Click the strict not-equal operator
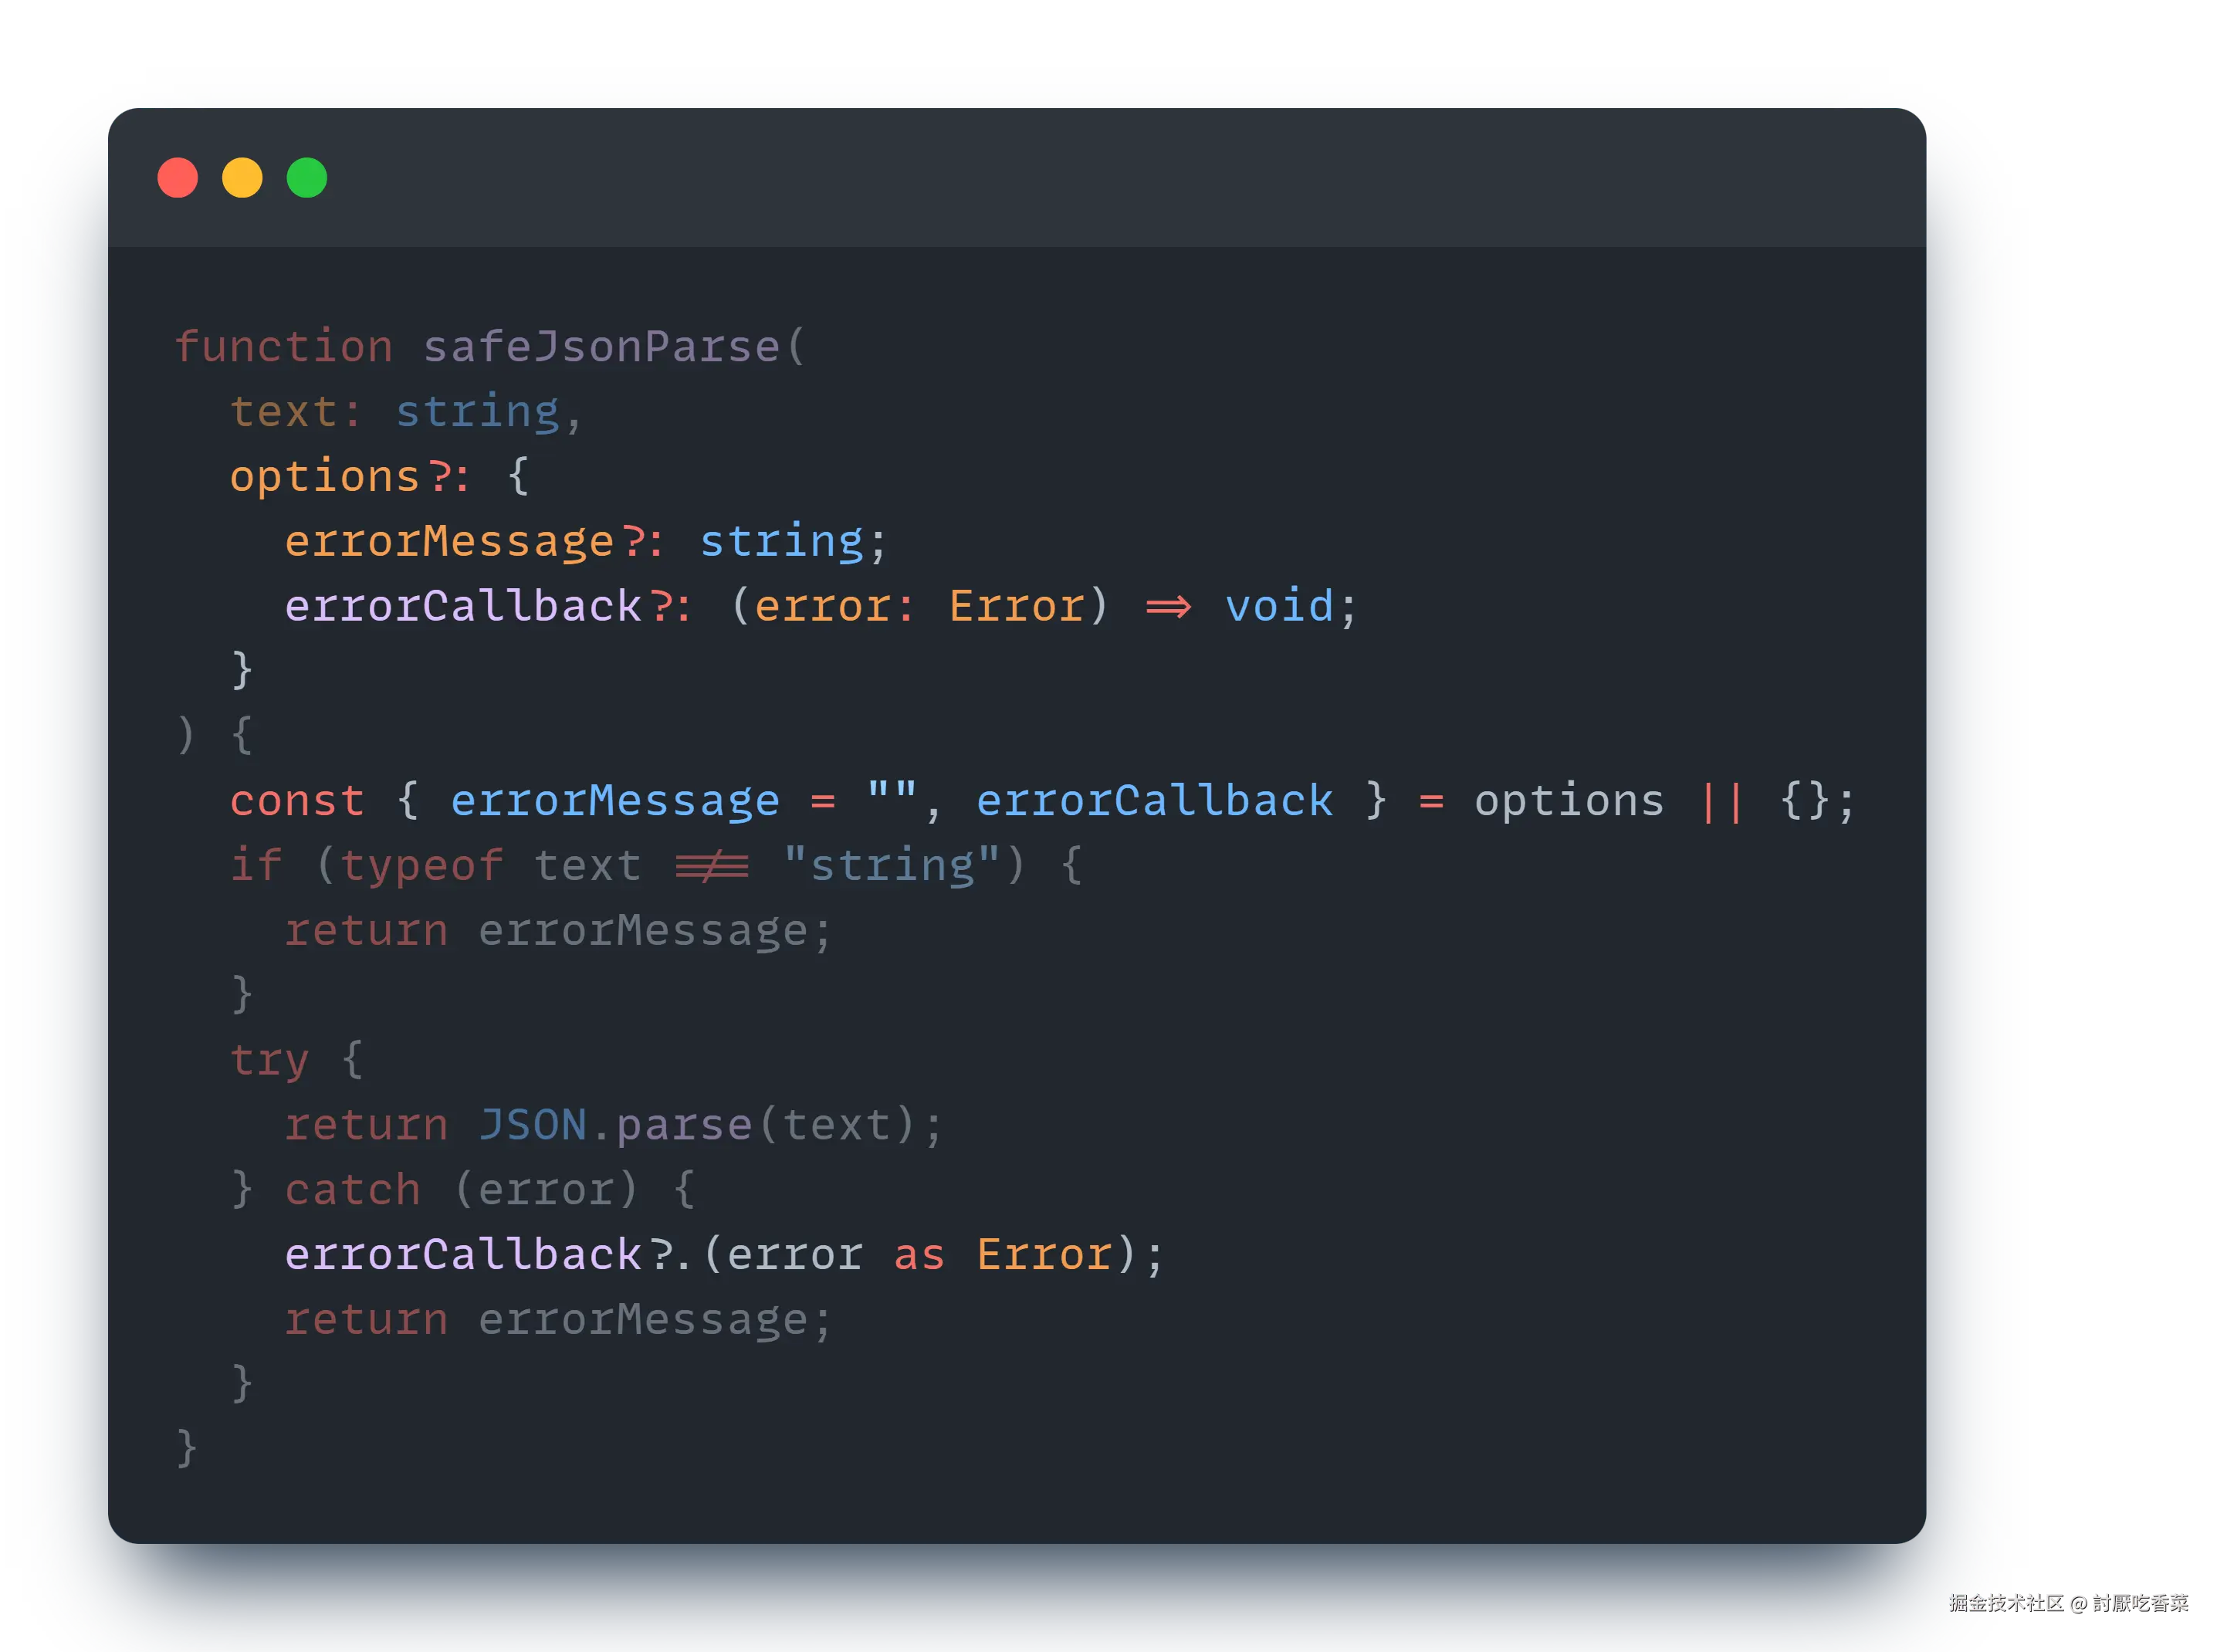 pyautogui.click(x=711, y=866)
